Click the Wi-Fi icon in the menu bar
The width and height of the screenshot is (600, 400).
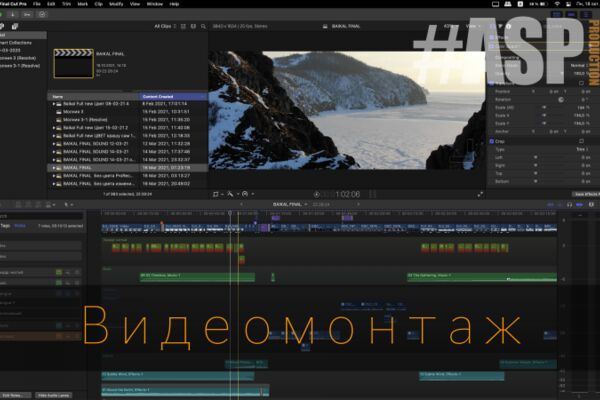click(557, 4)
